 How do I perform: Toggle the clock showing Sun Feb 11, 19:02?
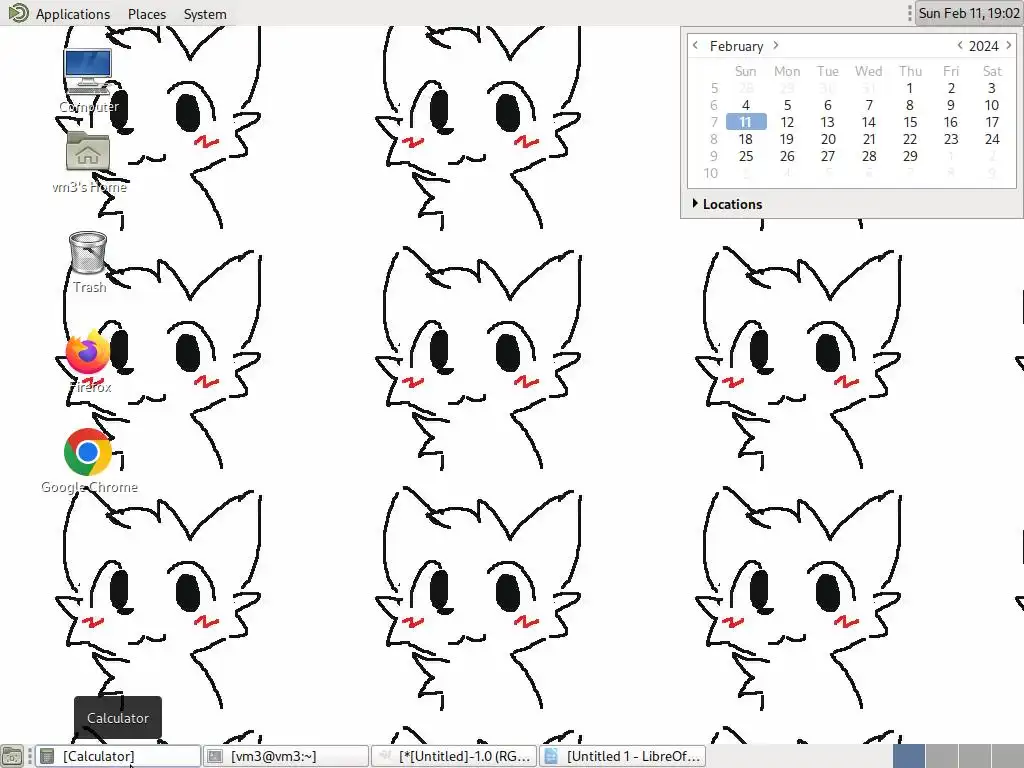[x=968, y=13]
